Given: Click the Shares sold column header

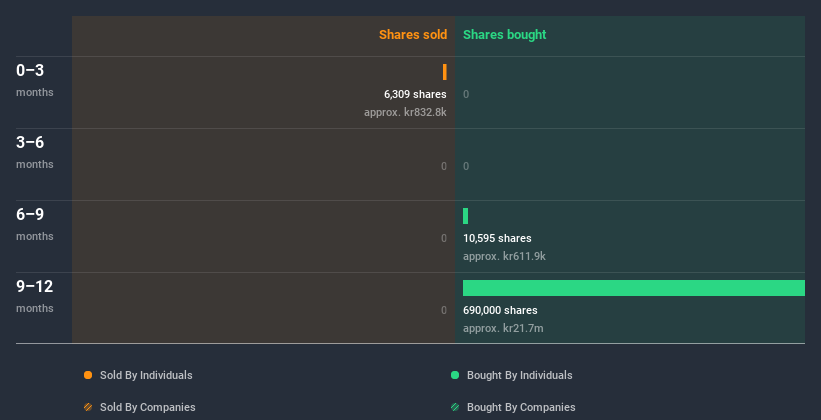Looking at the screenshot, I should click(x=413, y=35).
